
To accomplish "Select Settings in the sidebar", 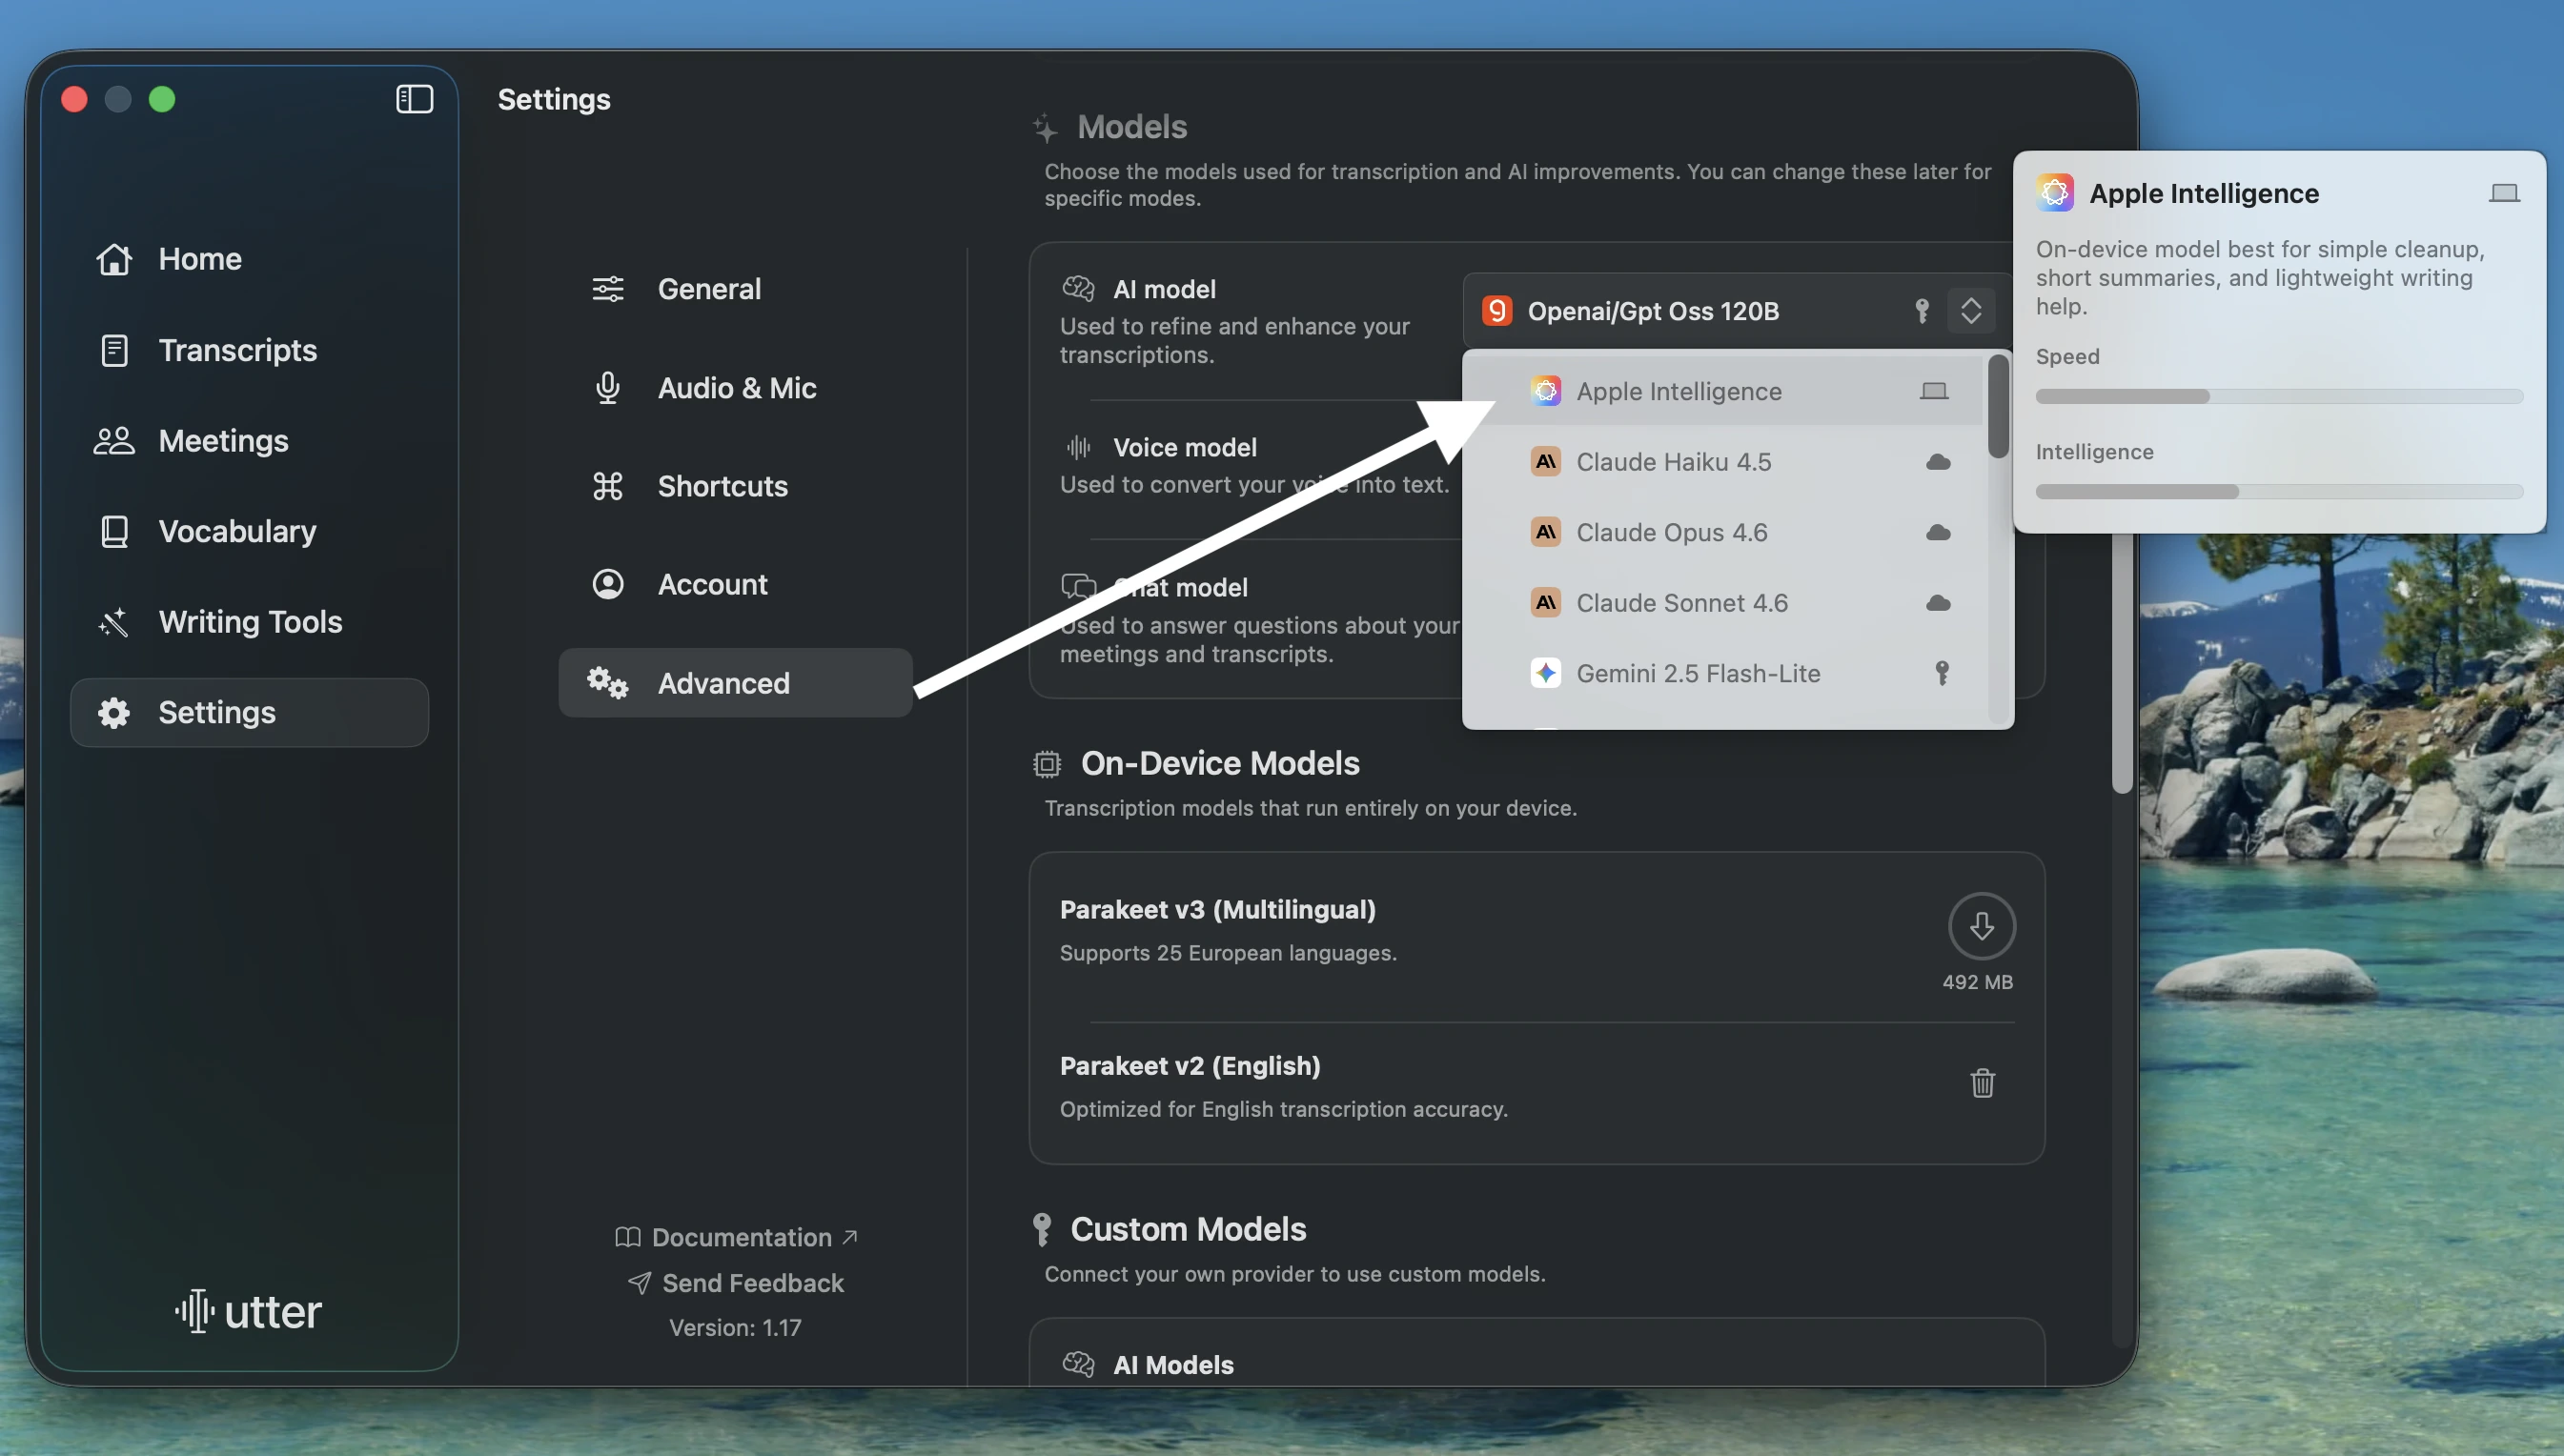I will click(x=250, y=712).
